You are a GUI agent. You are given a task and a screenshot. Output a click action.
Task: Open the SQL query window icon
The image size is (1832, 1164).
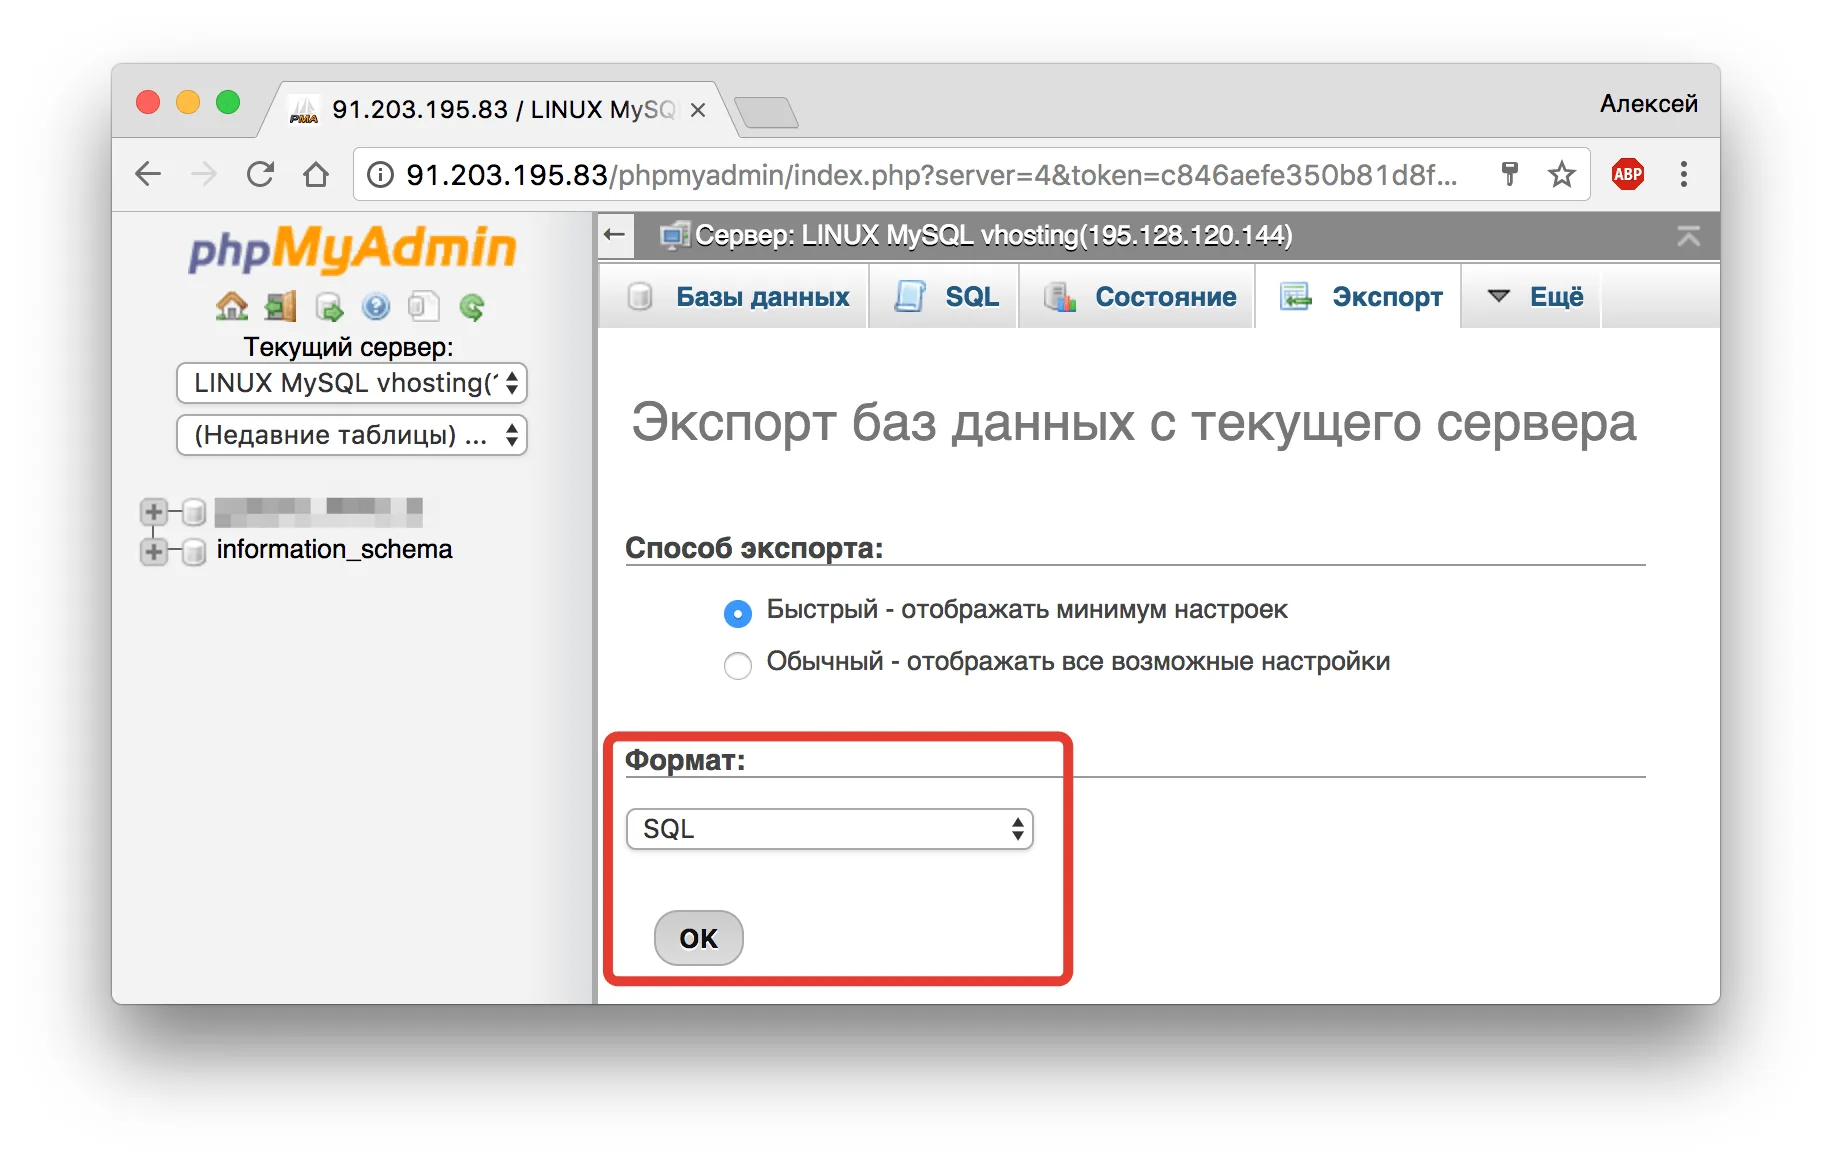(x=329, y=307)
